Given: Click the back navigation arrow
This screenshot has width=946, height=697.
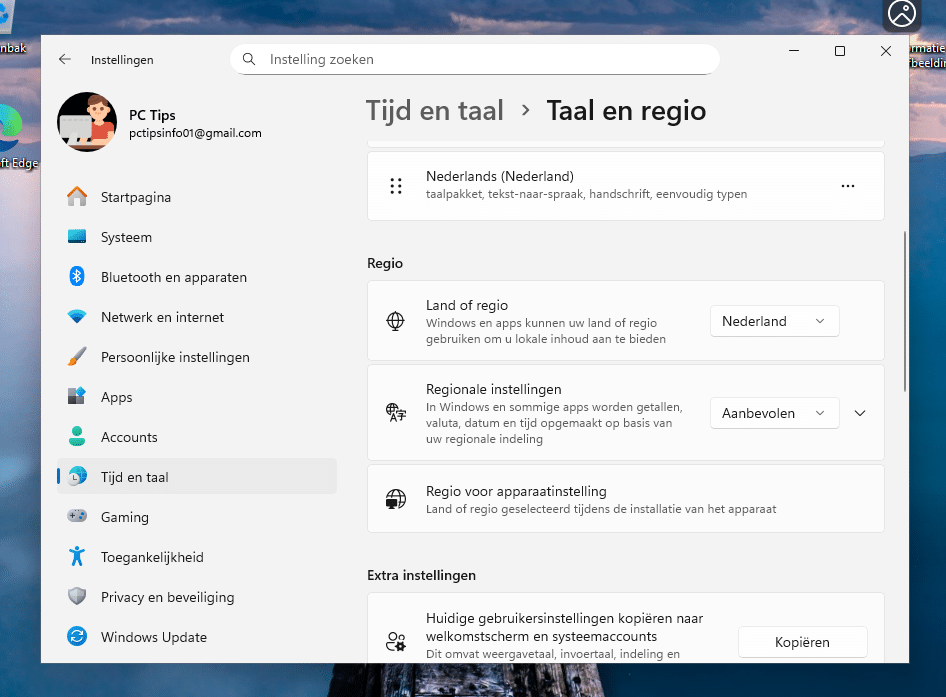Looking at the screenshot, I should click(x=64, y=59).
